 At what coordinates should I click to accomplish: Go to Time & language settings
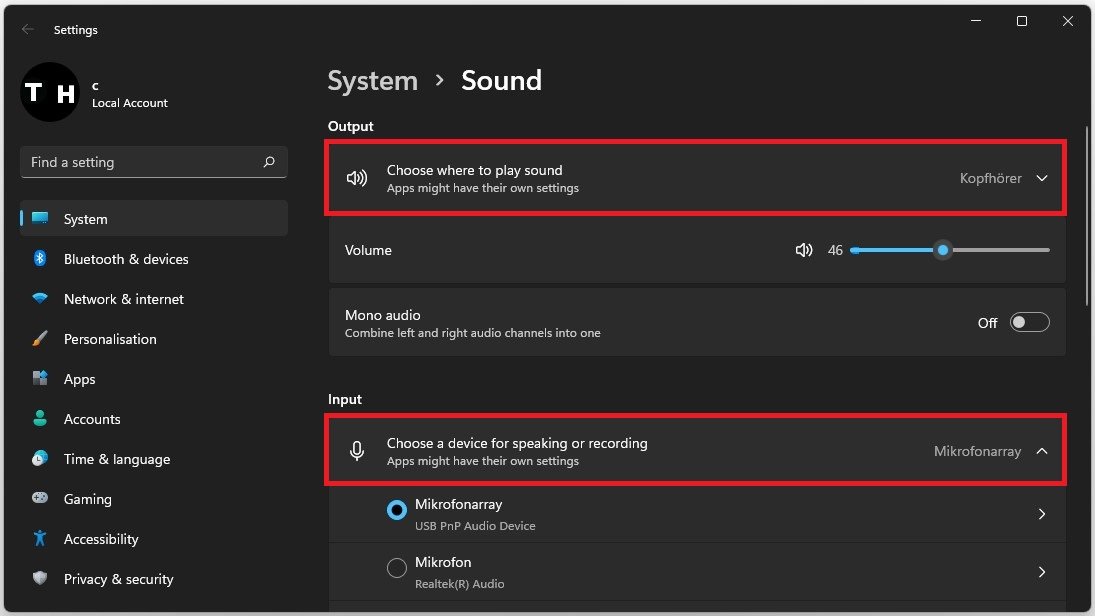(x=116, y=459)
